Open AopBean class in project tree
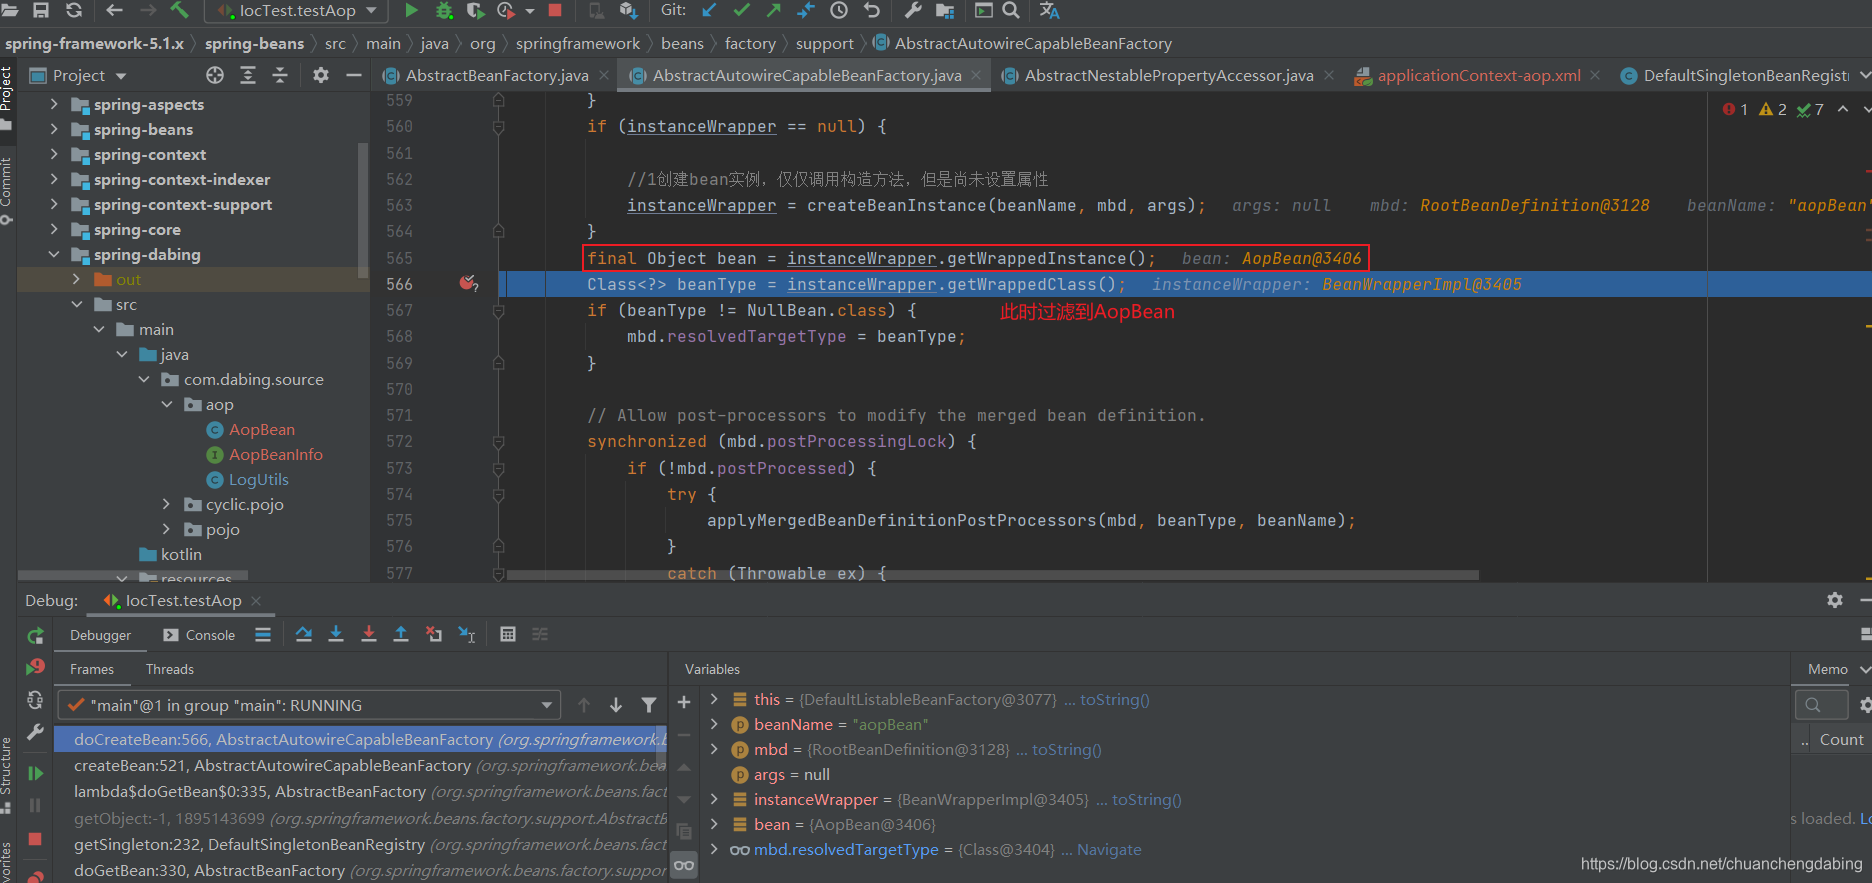Image resolution: width=1872 pixels, height=883 pixels. coord(261,429)
